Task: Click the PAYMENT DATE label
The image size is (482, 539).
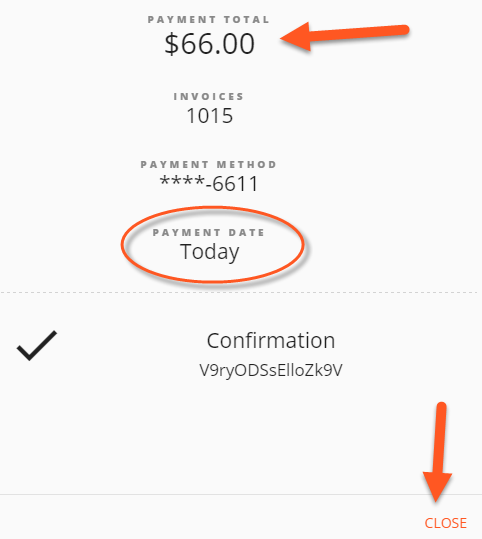Action: 209,232
